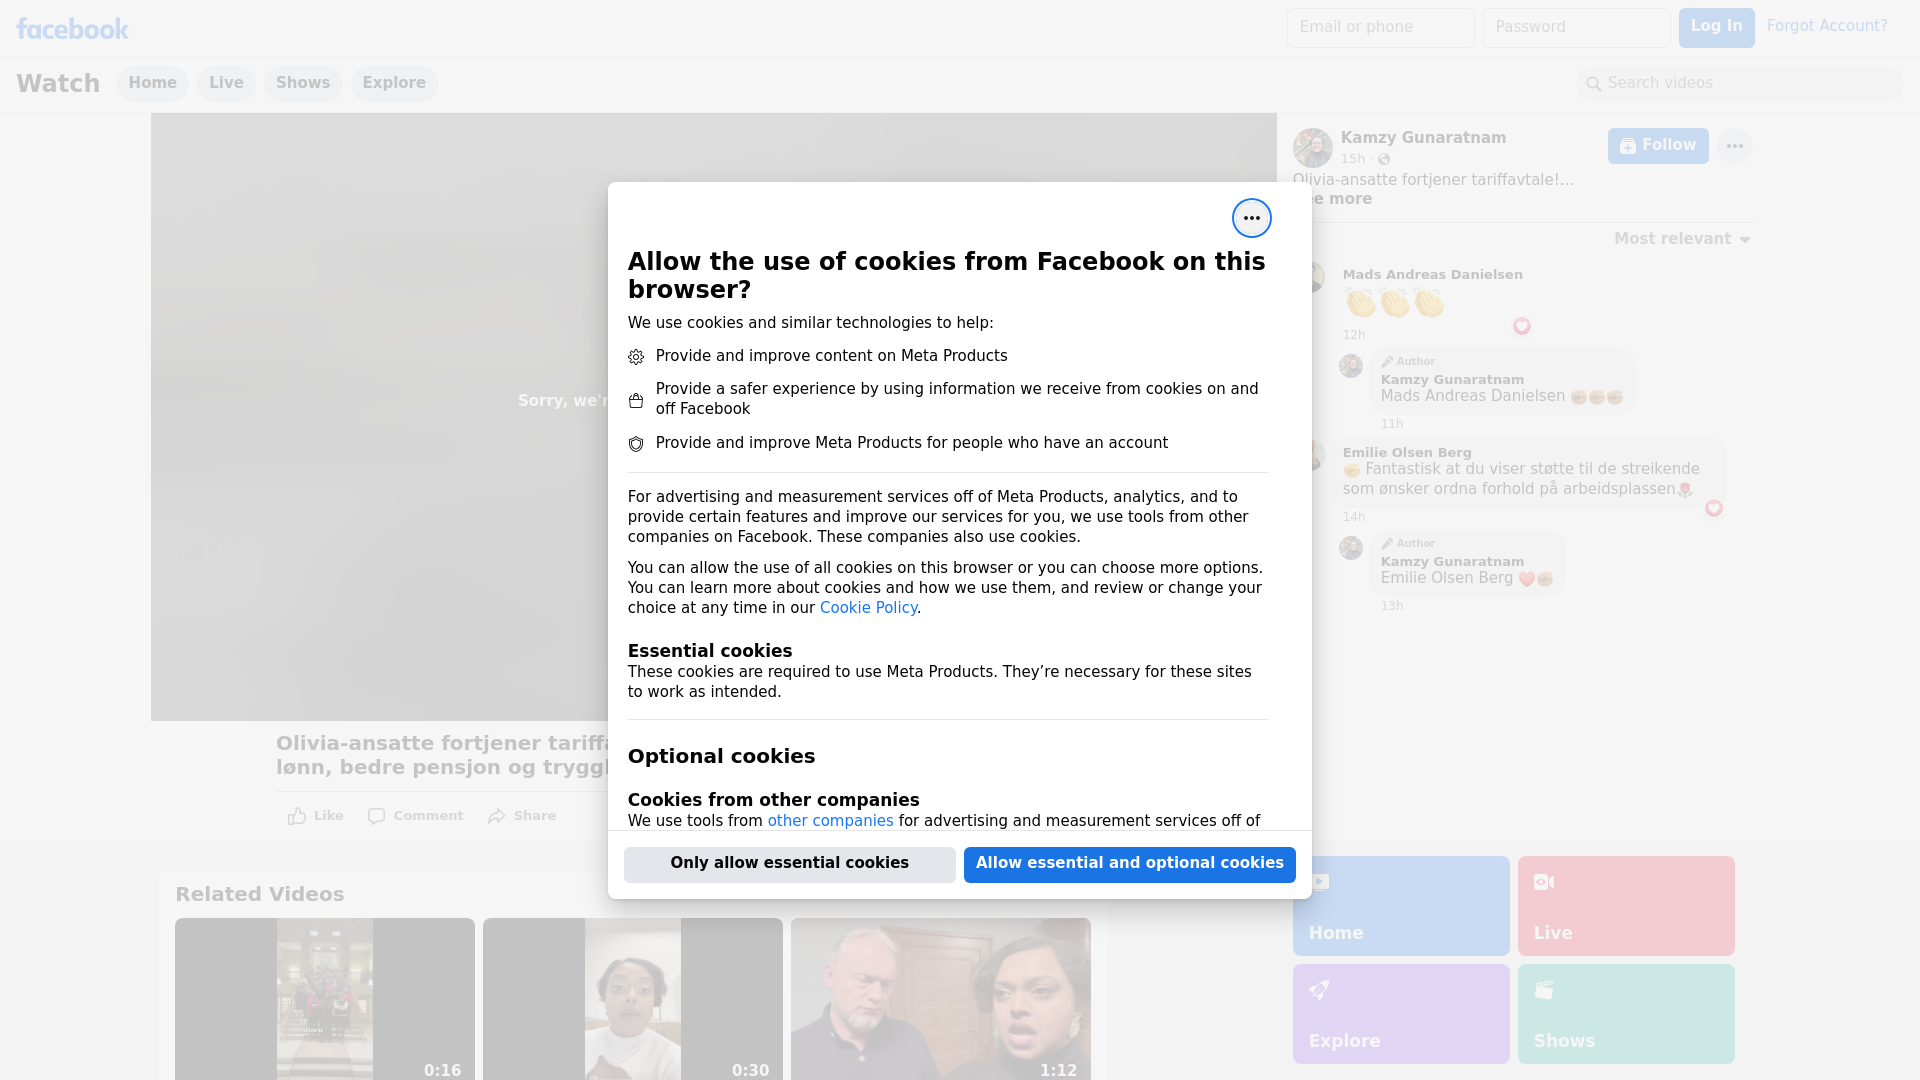Click the Facebook logo
Screen dimensions: 1920x1080
click(72, 28)
